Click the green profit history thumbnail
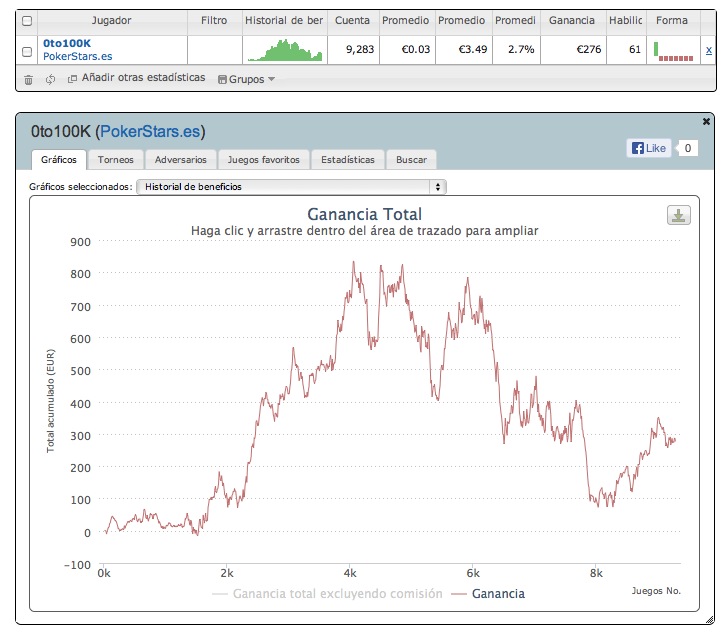The height and width of the screenshot is (635, 728). pyautogui.click(x=285, y=50)
